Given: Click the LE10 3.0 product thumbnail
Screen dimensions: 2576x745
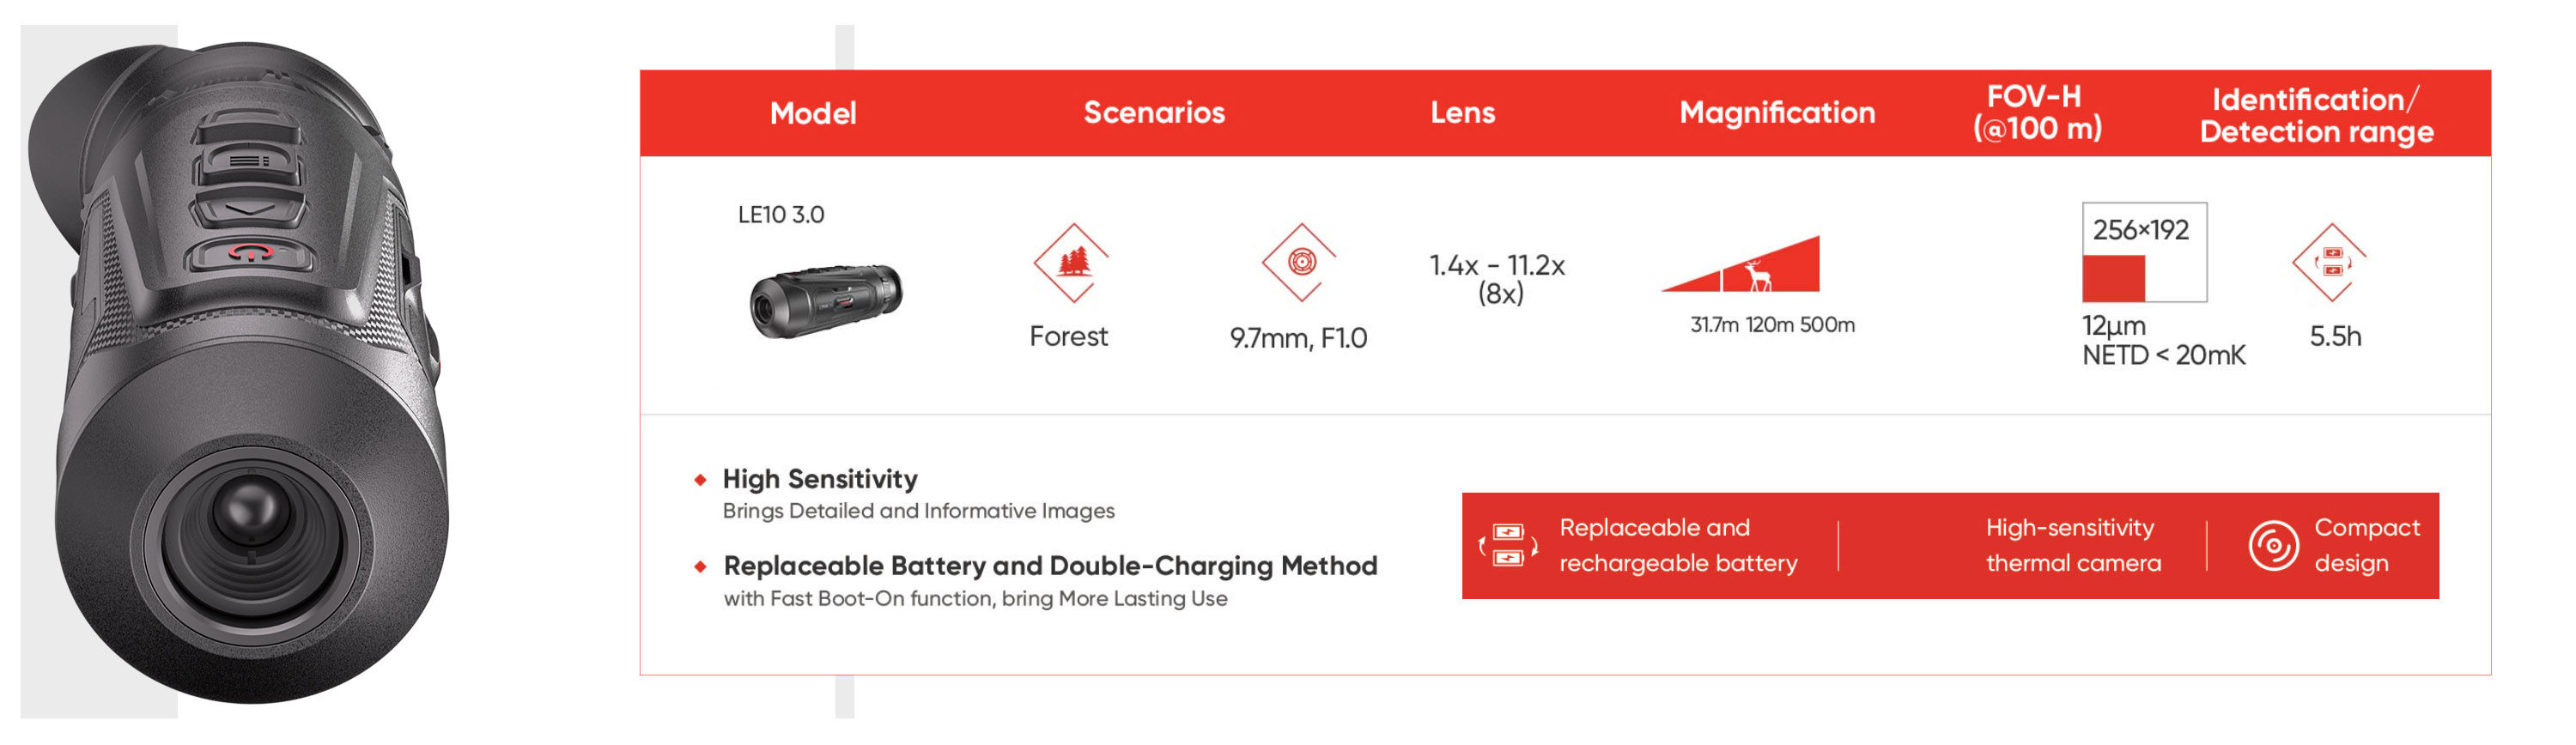Looking at the screenshot, I should point(826,300).
